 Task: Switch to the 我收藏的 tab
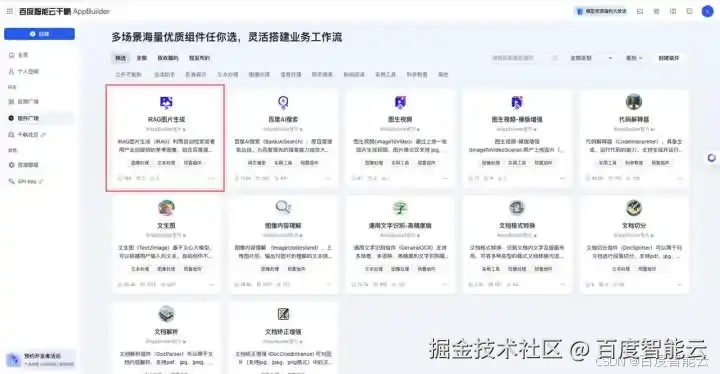168,58
